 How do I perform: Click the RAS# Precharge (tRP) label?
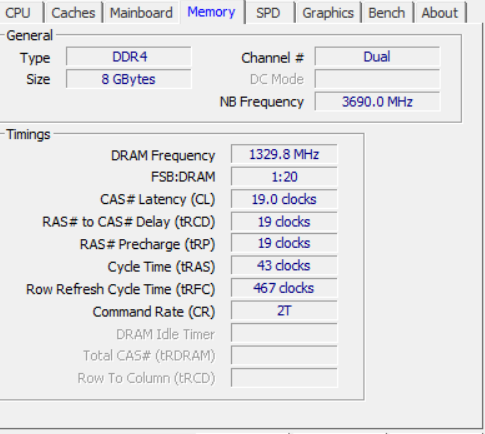point(147,244)
